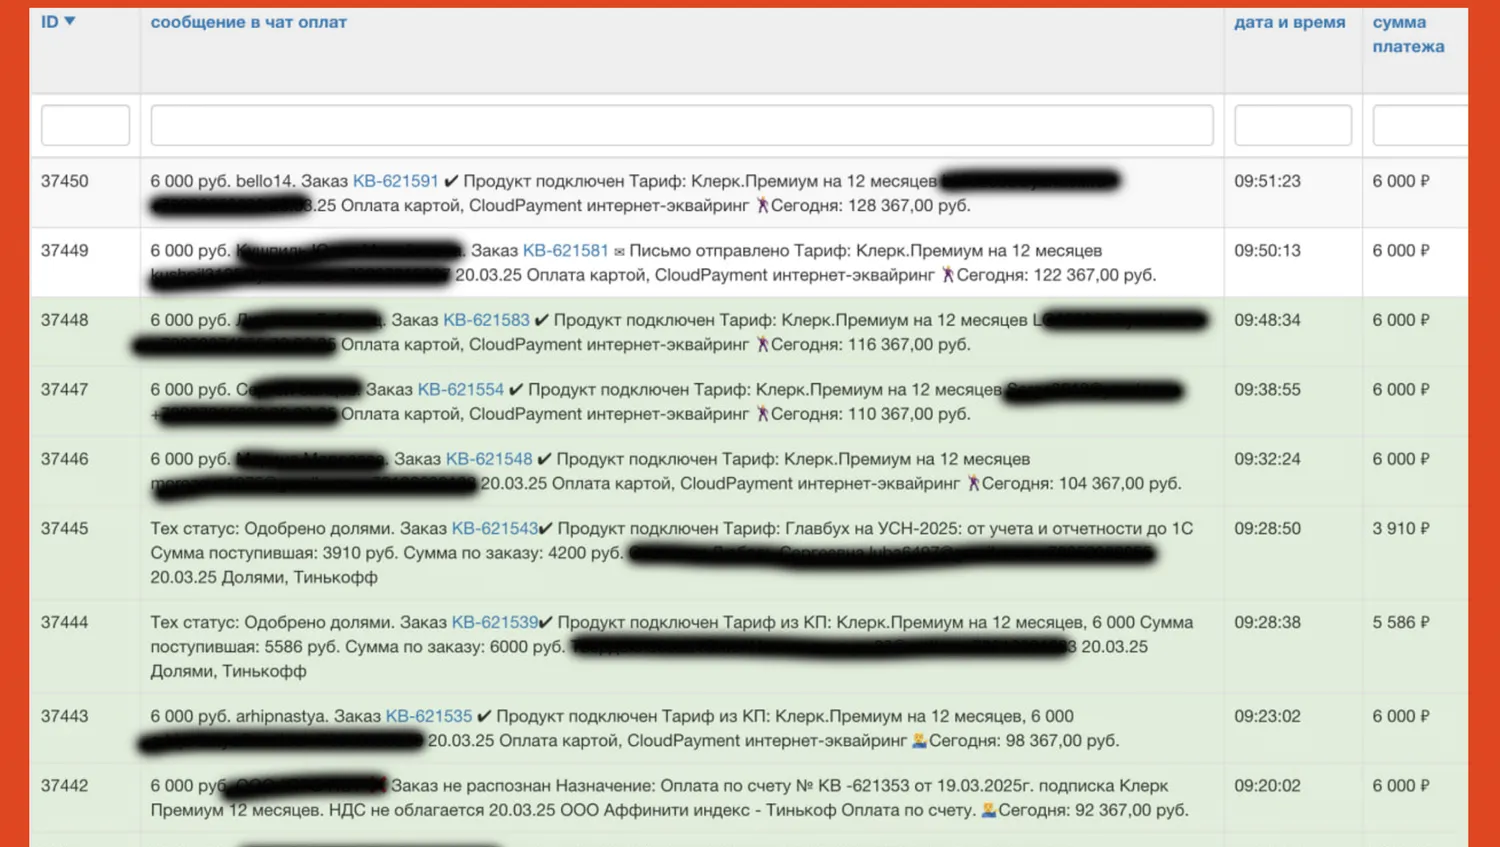Focus the ID filter input field
The image size is (1500, 847).
click(x=85, y=126)
